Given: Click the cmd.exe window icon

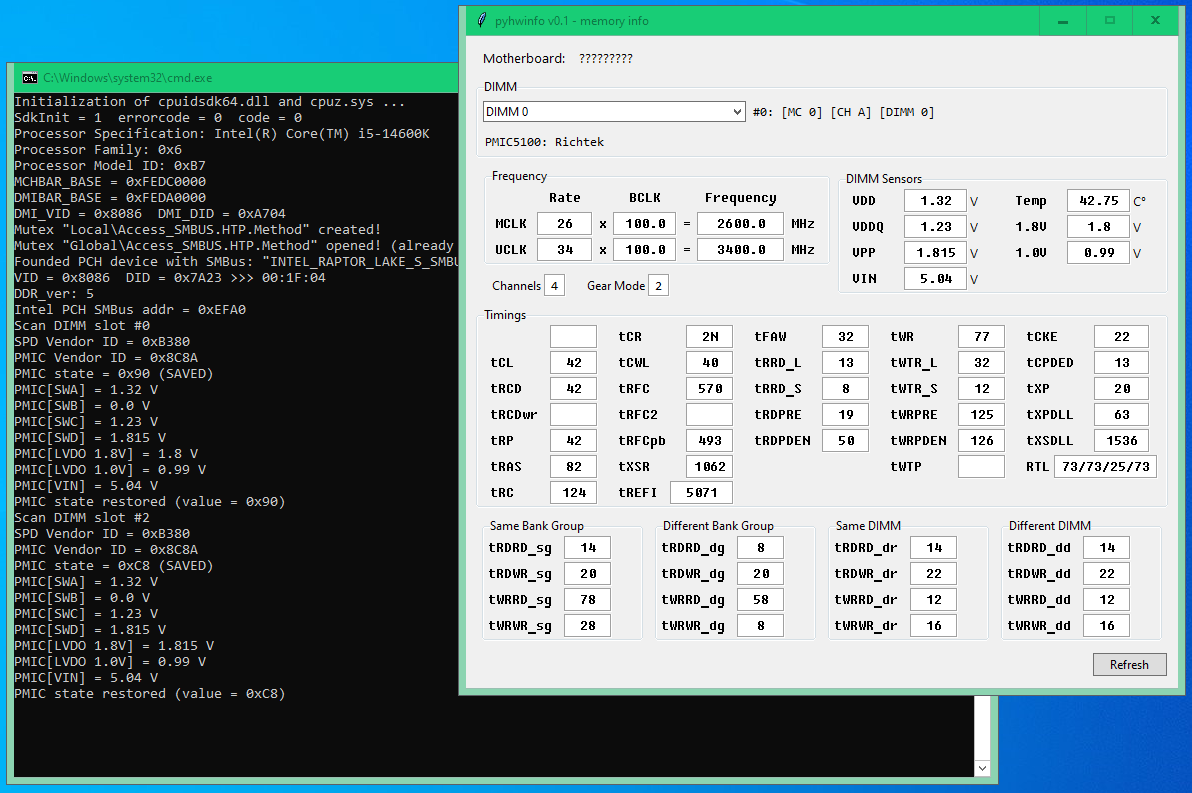Looking at the screenshot, I should point(30,78).
